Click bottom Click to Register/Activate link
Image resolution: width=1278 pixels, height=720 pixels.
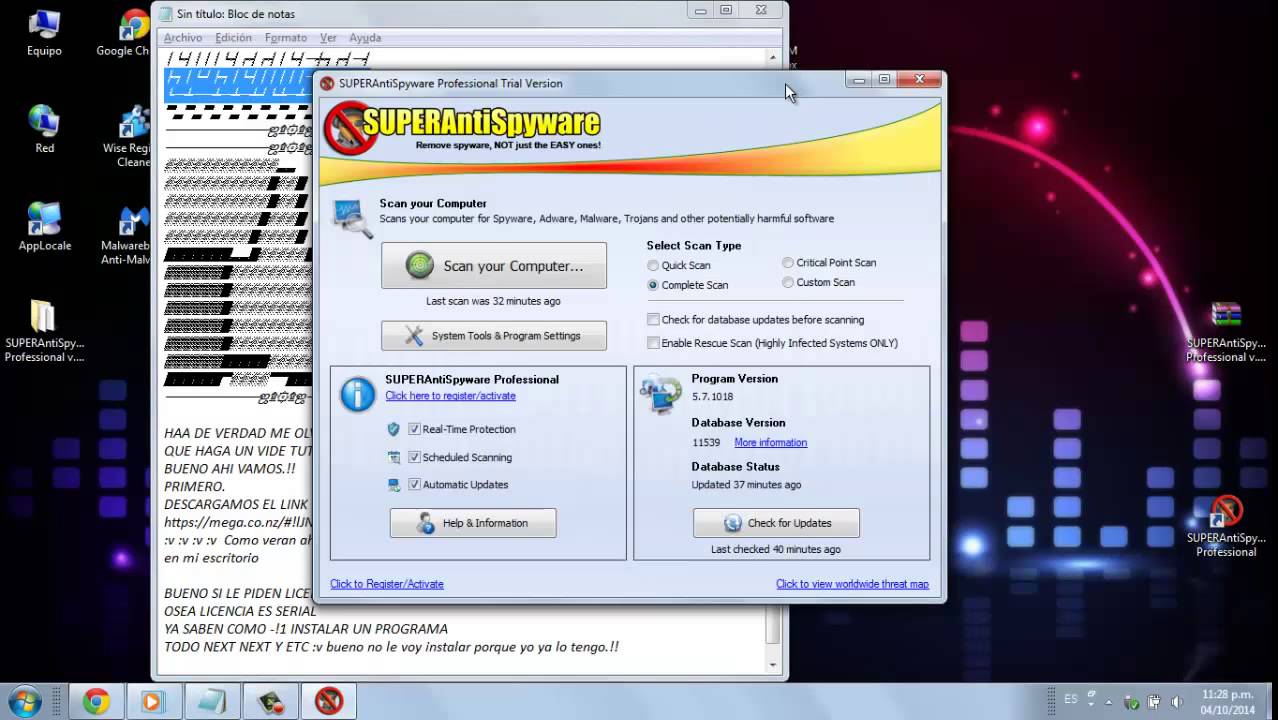[x=387, y=584]
